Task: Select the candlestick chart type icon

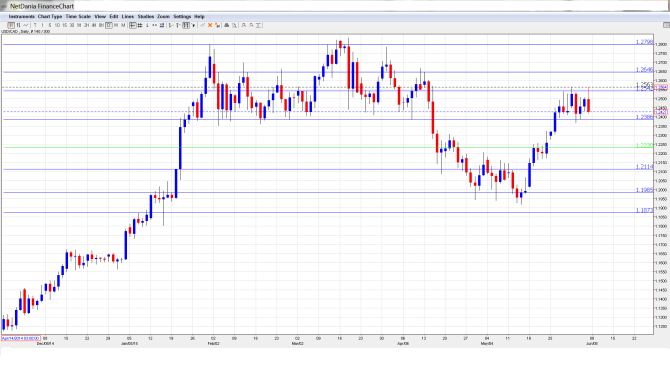Action: point(11,26)
